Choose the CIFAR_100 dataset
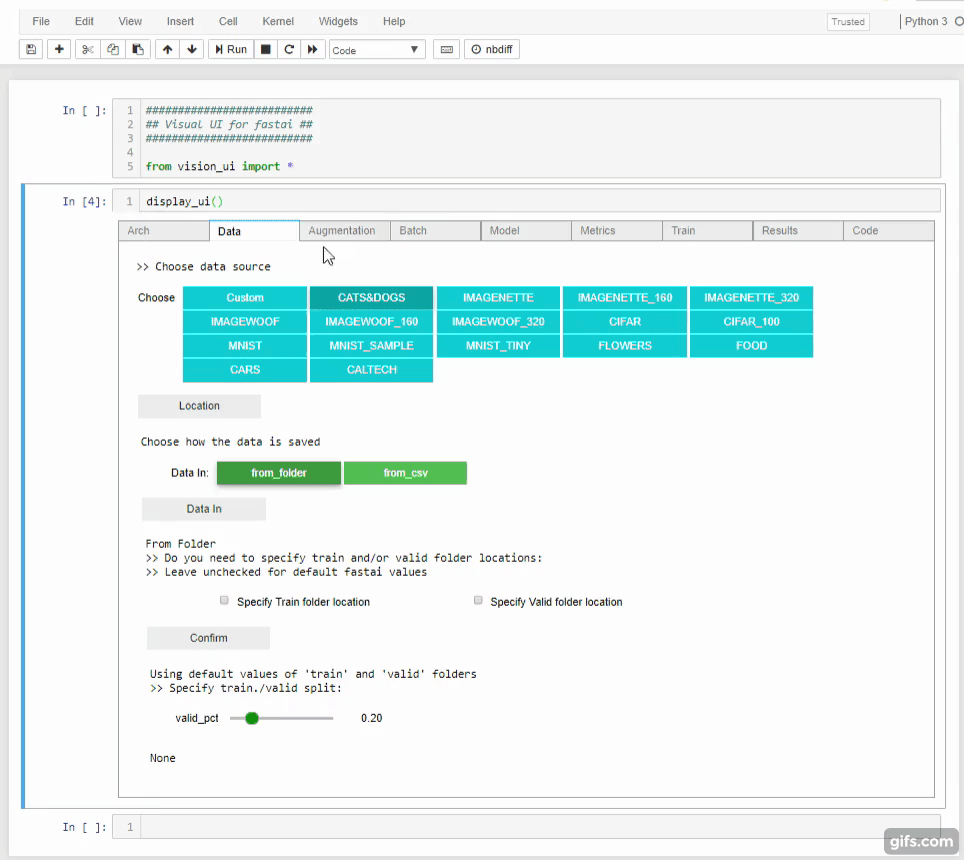Screen dimensions: 964x860 [751, 322]
